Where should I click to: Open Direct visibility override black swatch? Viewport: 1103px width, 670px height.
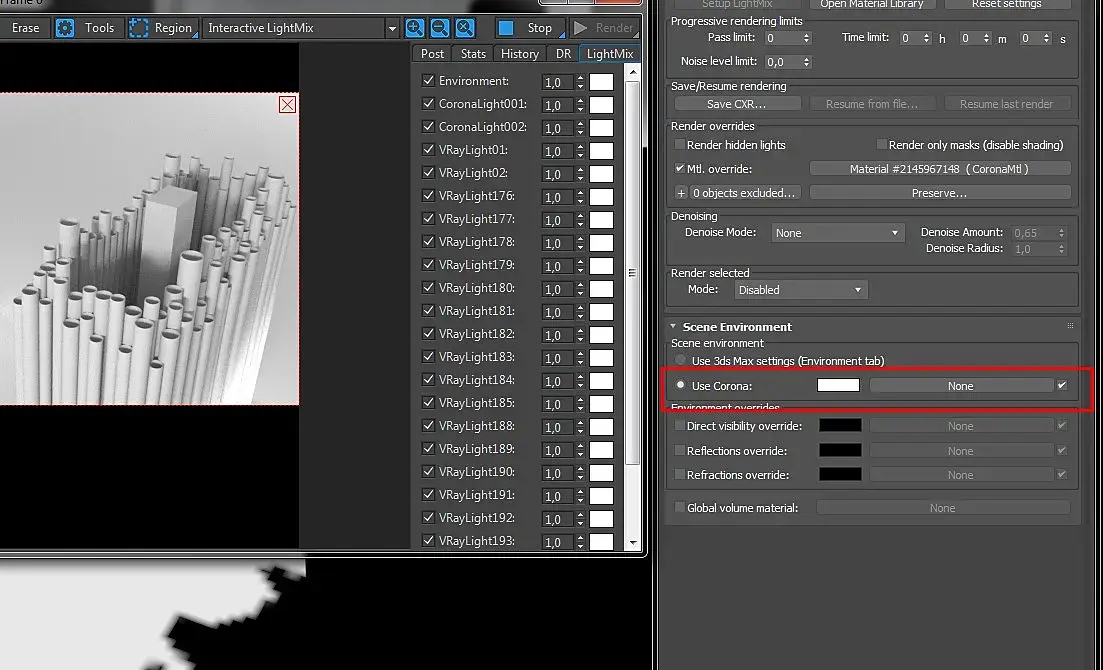(840, 425)
